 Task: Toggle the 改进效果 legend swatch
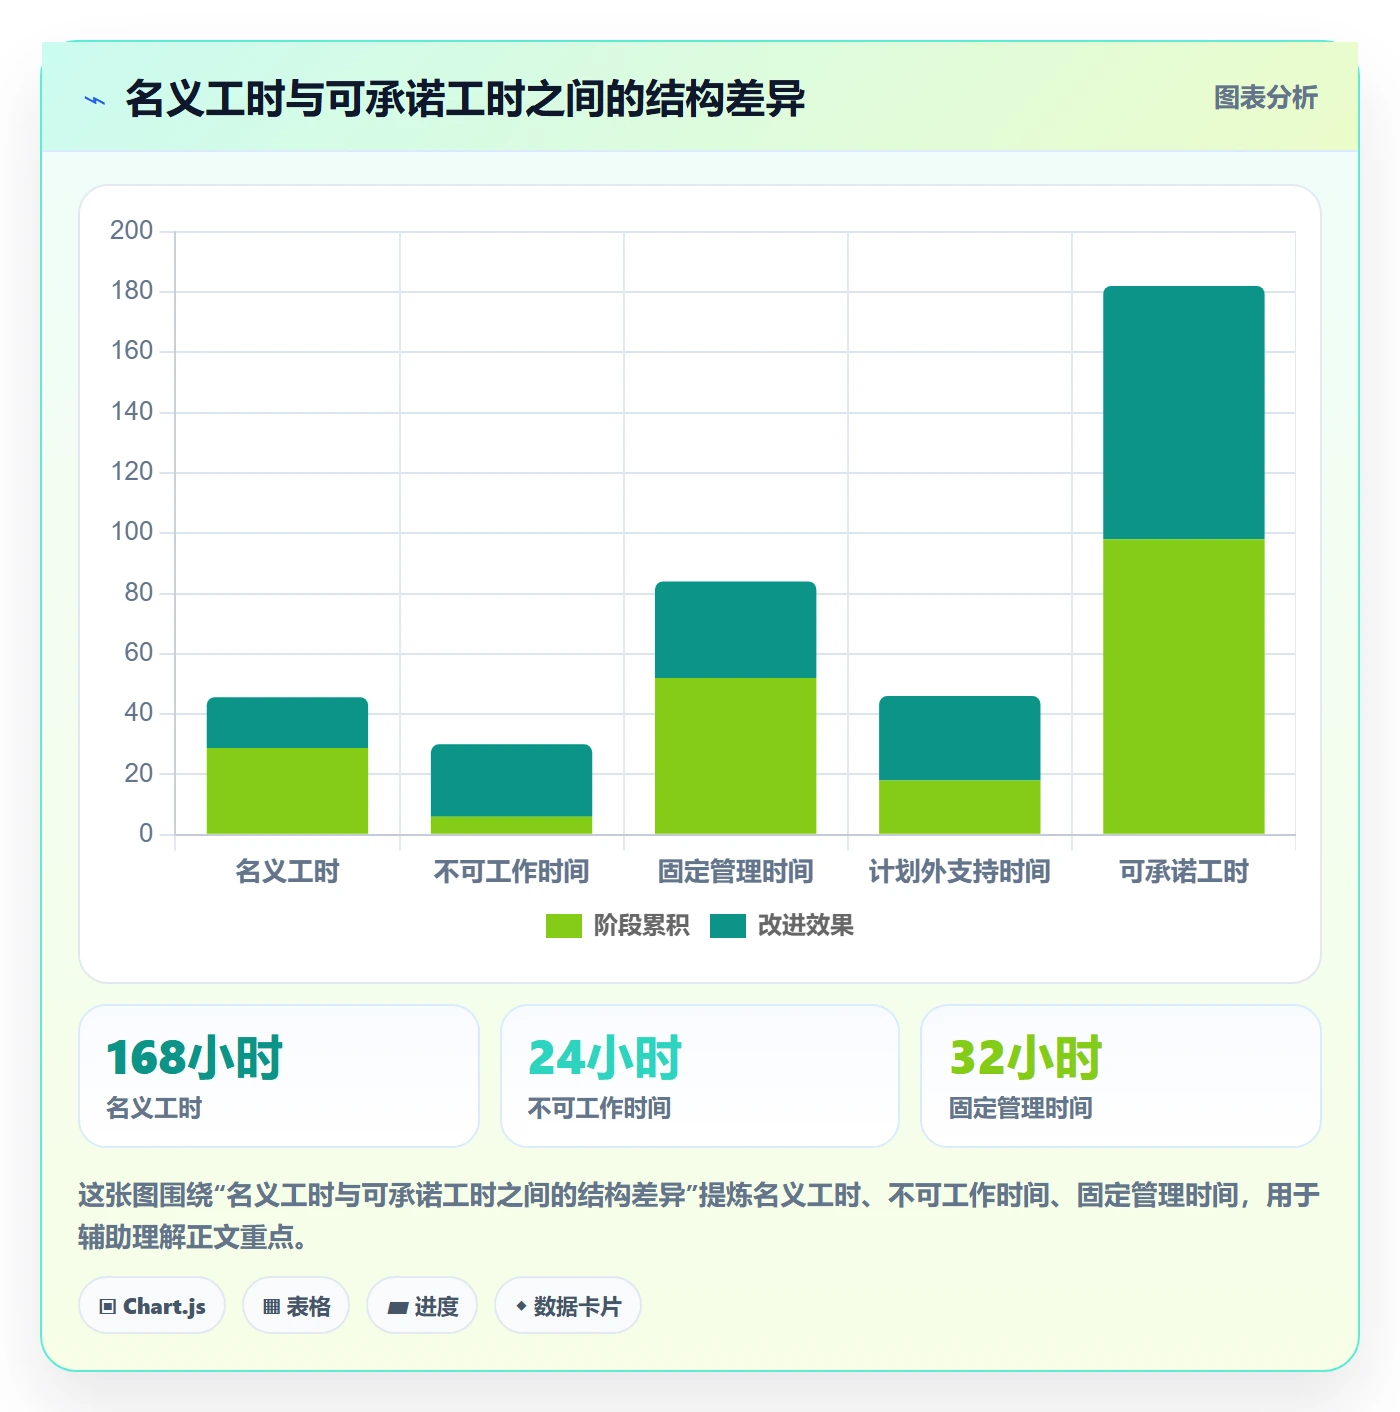click(x=728, y=926)
